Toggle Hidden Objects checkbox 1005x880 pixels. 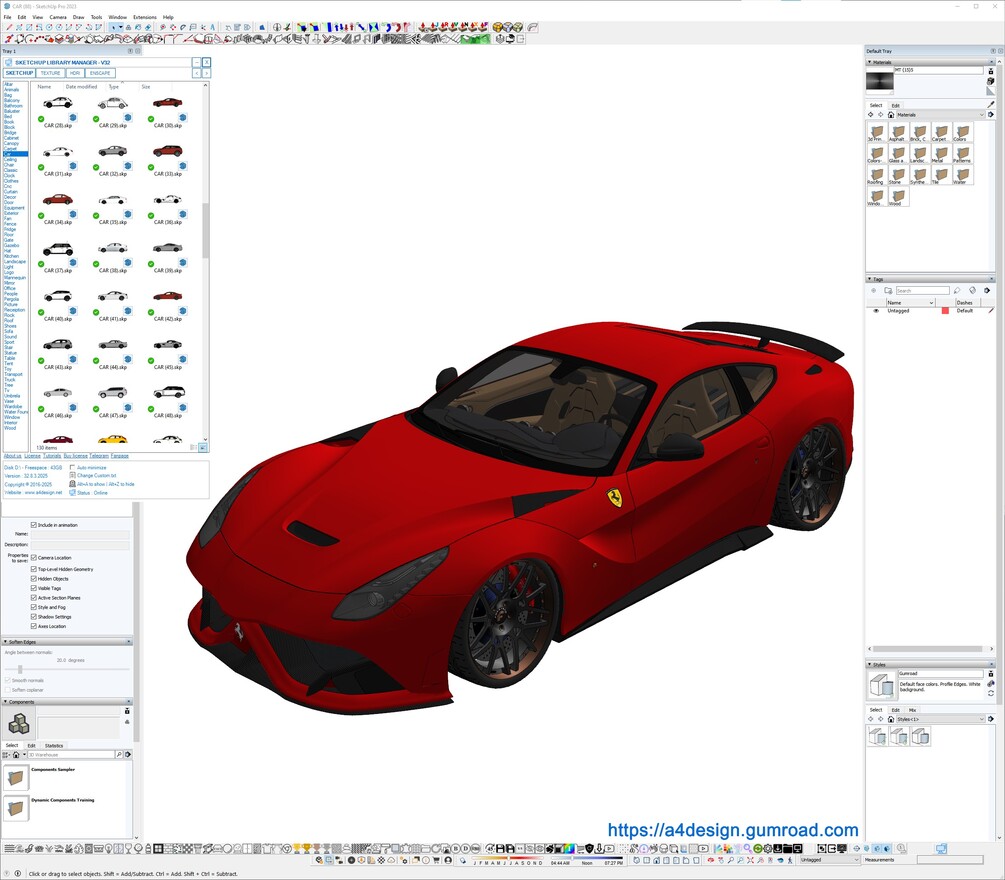(x=34, y=579)
